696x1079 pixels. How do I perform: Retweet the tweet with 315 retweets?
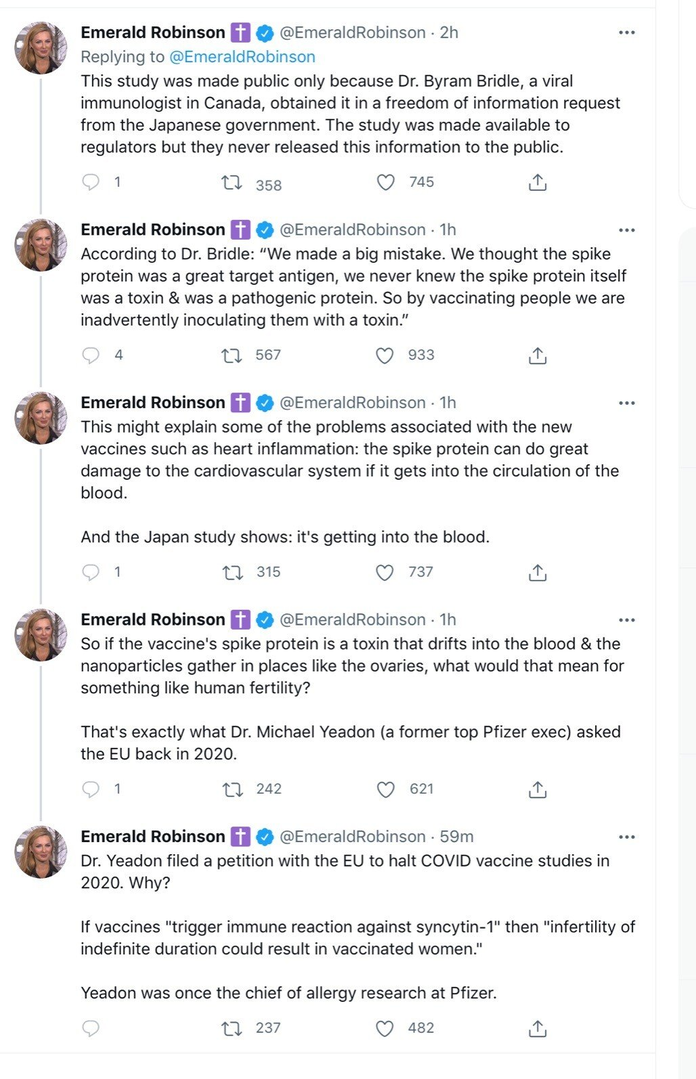pos(232,572)
